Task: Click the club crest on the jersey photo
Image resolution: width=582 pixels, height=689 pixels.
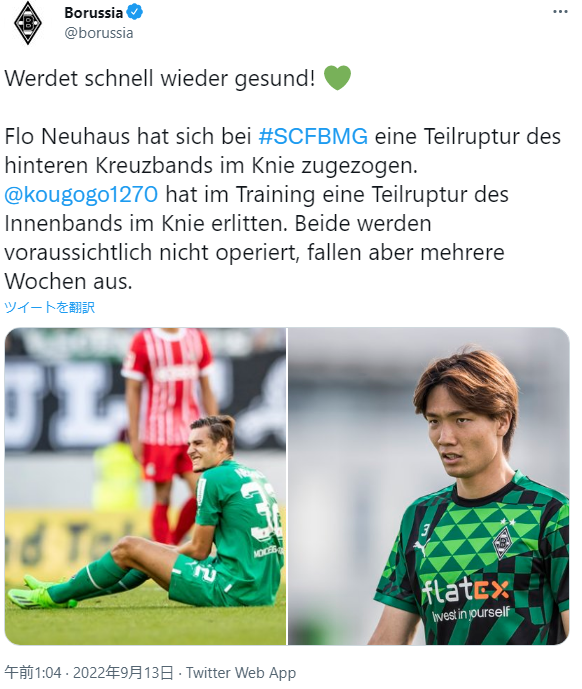Action: click(x=502, y=543)
